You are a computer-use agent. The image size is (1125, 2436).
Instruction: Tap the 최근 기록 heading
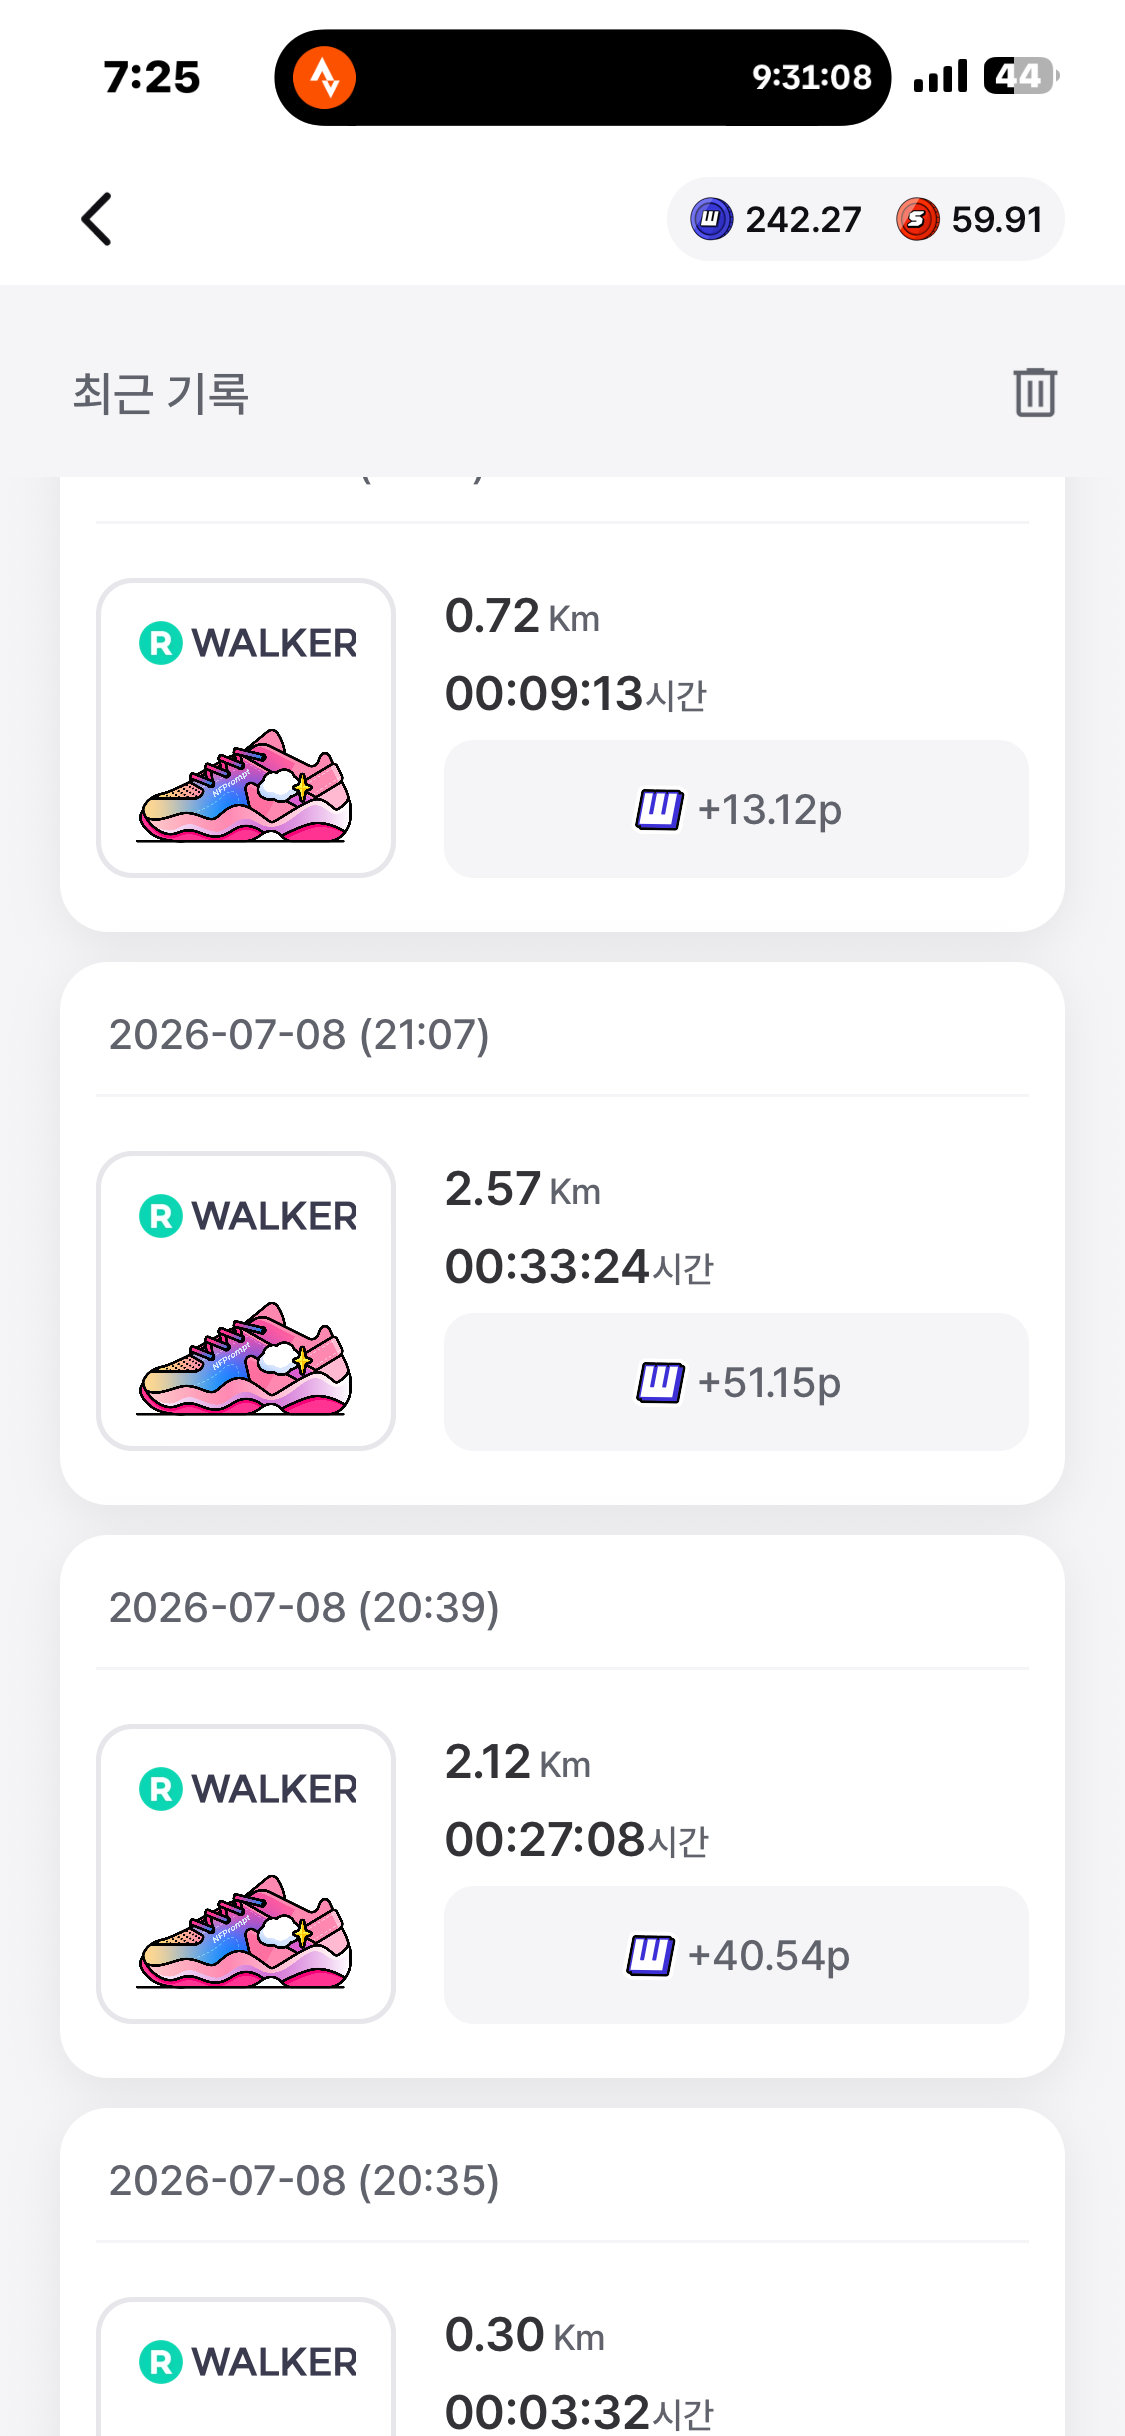coord(160,393)
